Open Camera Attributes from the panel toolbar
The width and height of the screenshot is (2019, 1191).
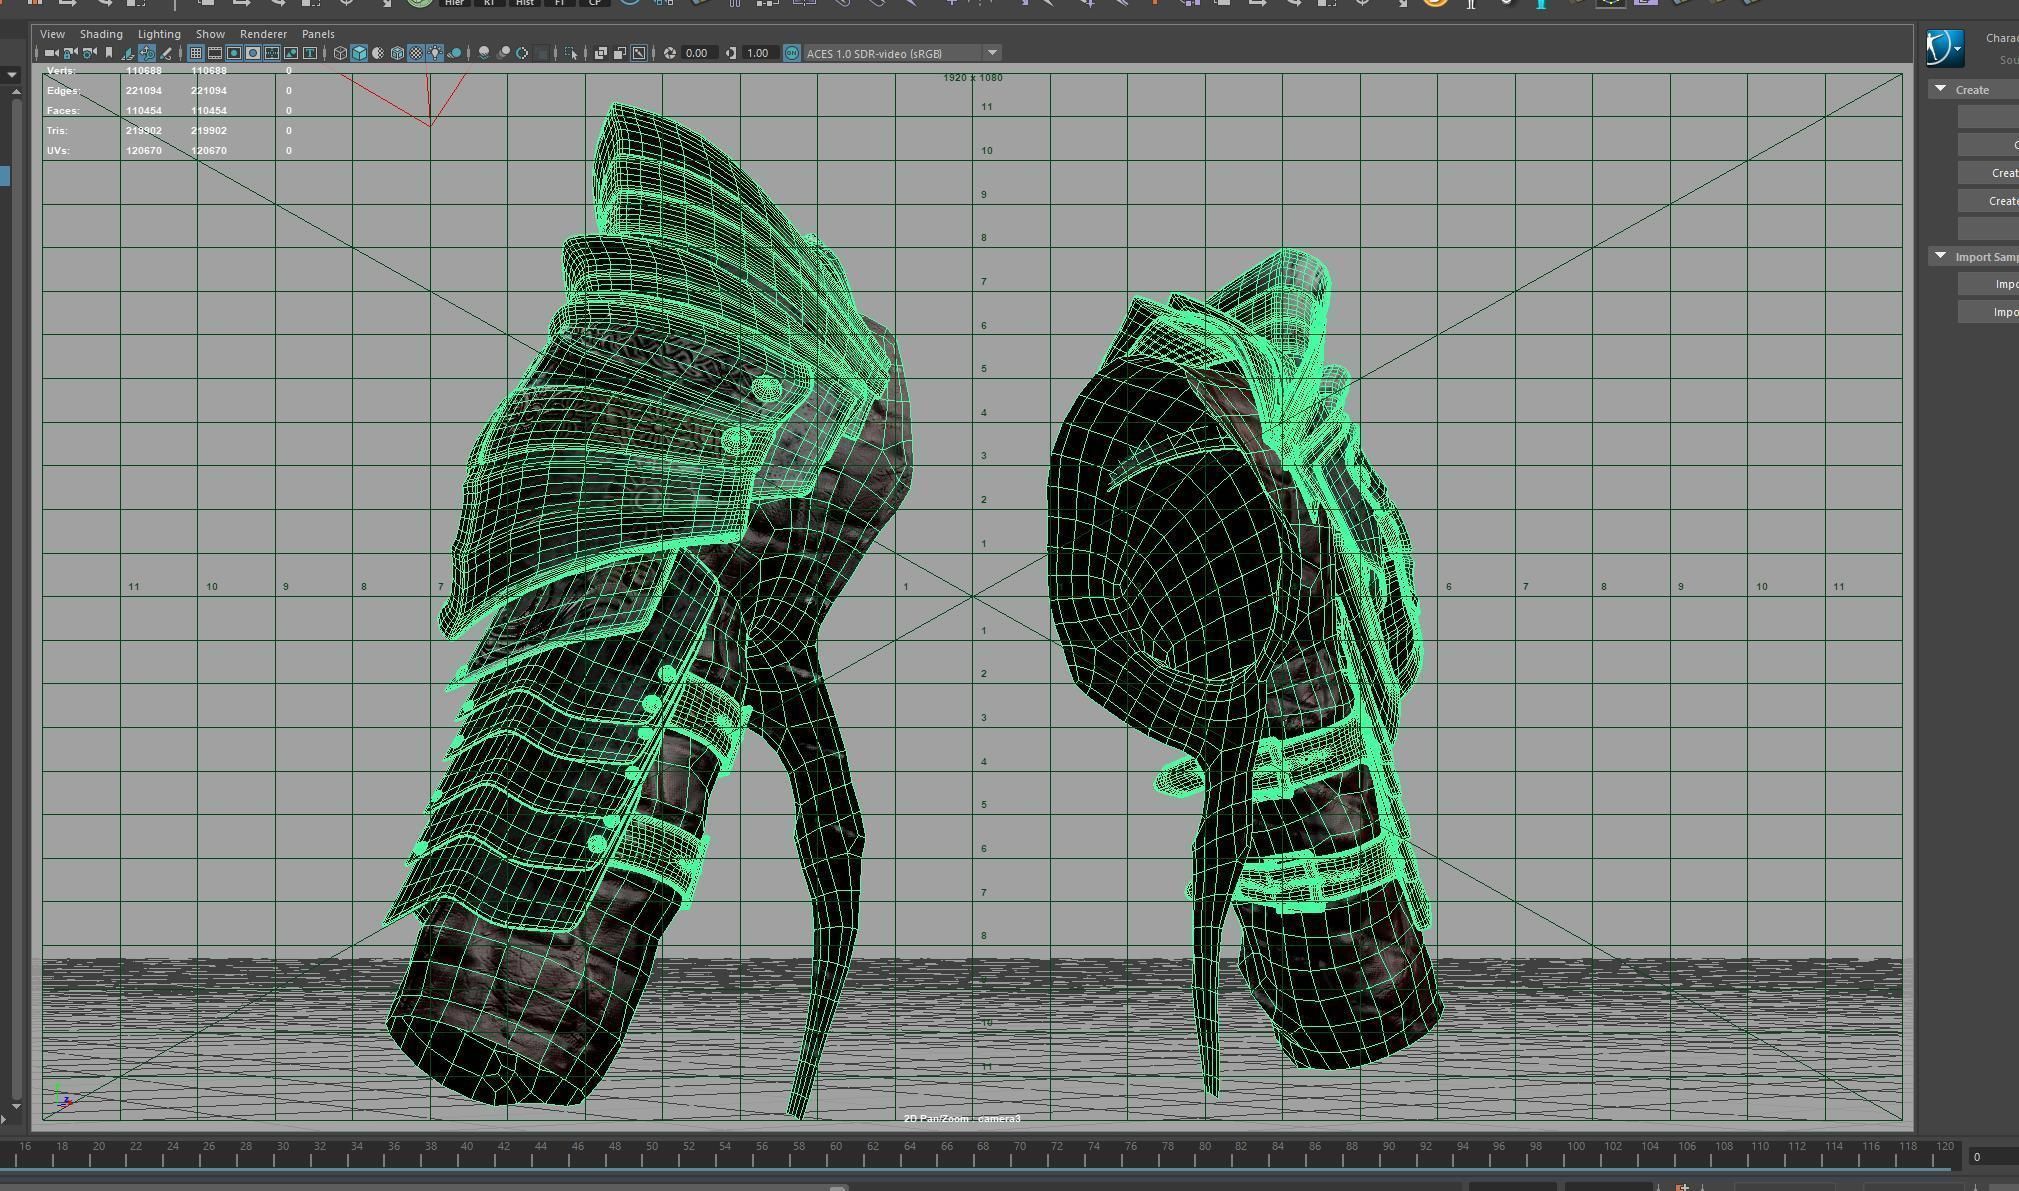[x=90, y=53]
